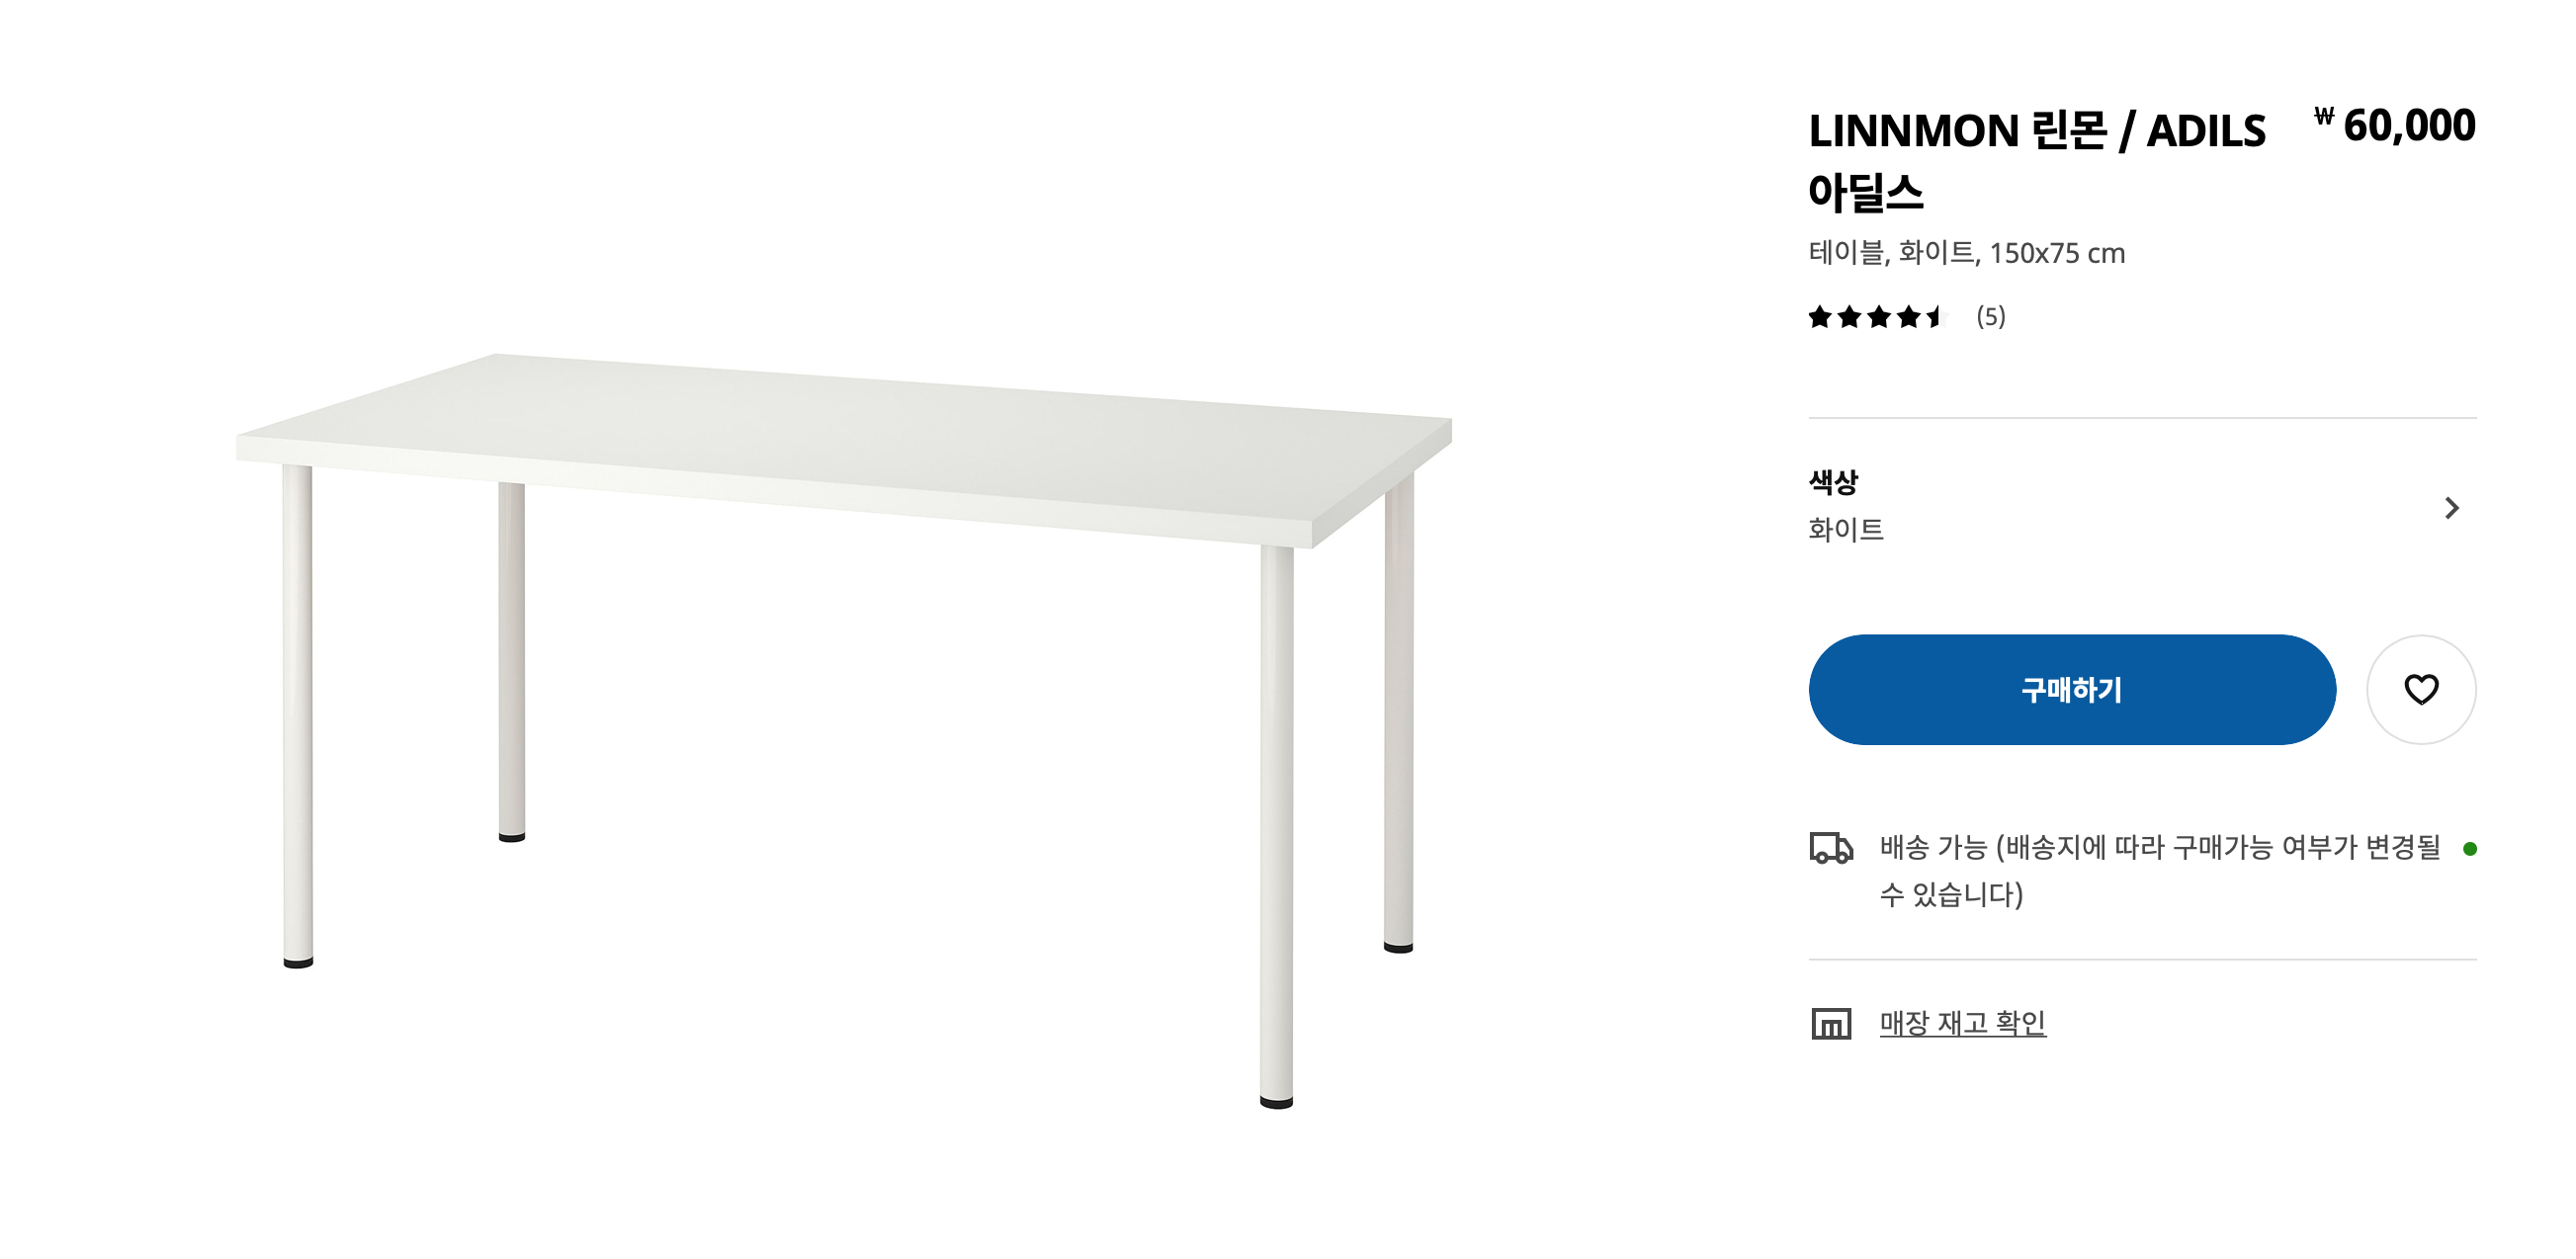Open the 색상 color selector heading
This screenshot has height=1259, width=2576.
click(1832, 482)
